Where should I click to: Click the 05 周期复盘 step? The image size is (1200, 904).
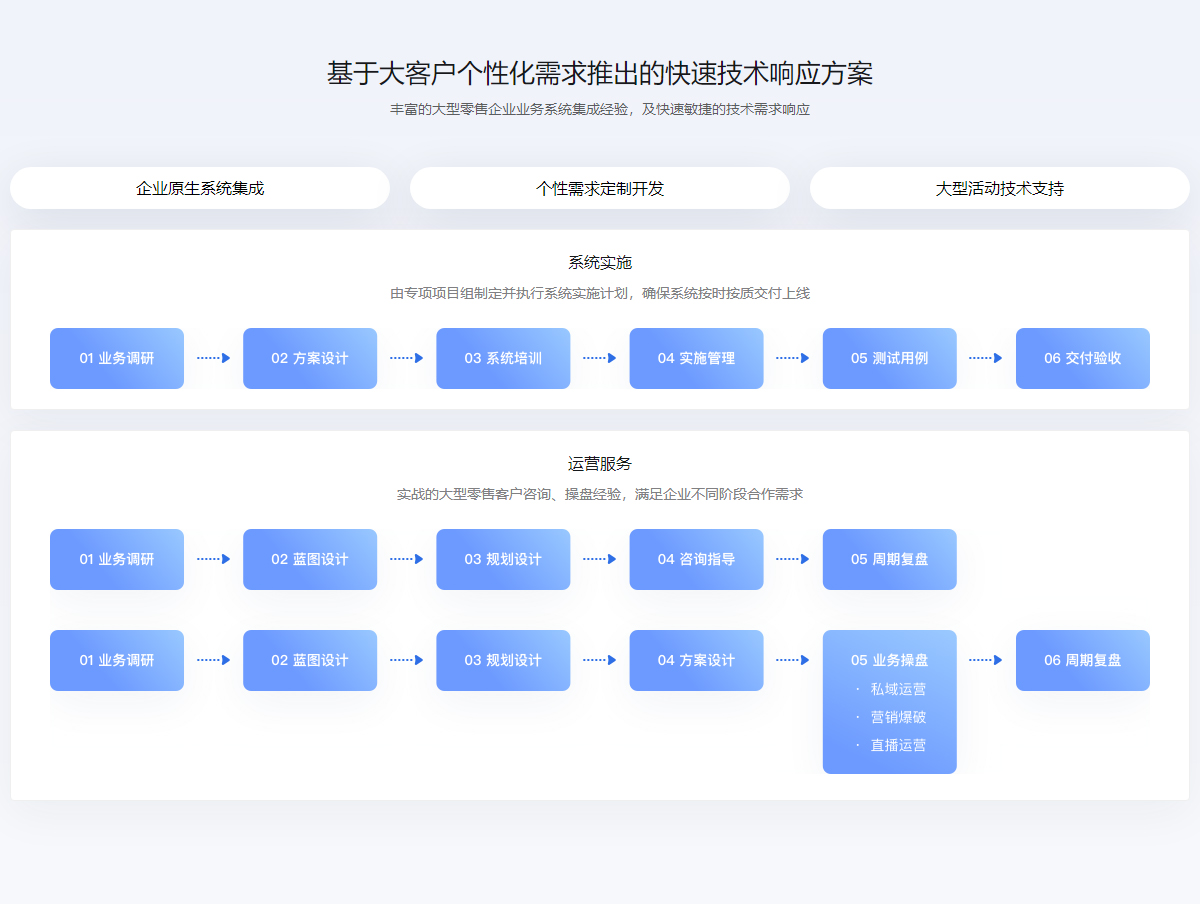pyautogui.click(x=890, y=559)
